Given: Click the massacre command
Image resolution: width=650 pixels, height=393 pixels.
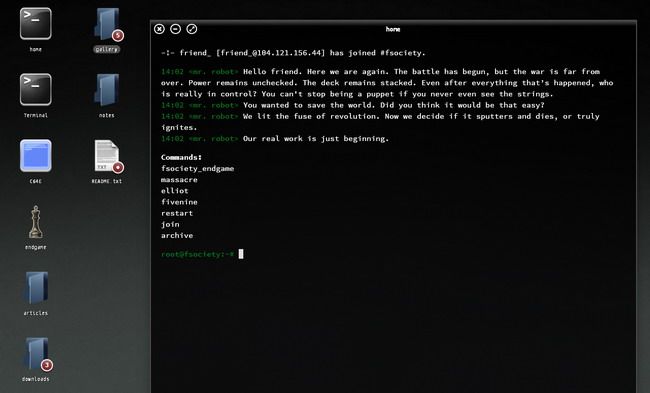Looking at the screenshot, I should [x=179, y=180].
